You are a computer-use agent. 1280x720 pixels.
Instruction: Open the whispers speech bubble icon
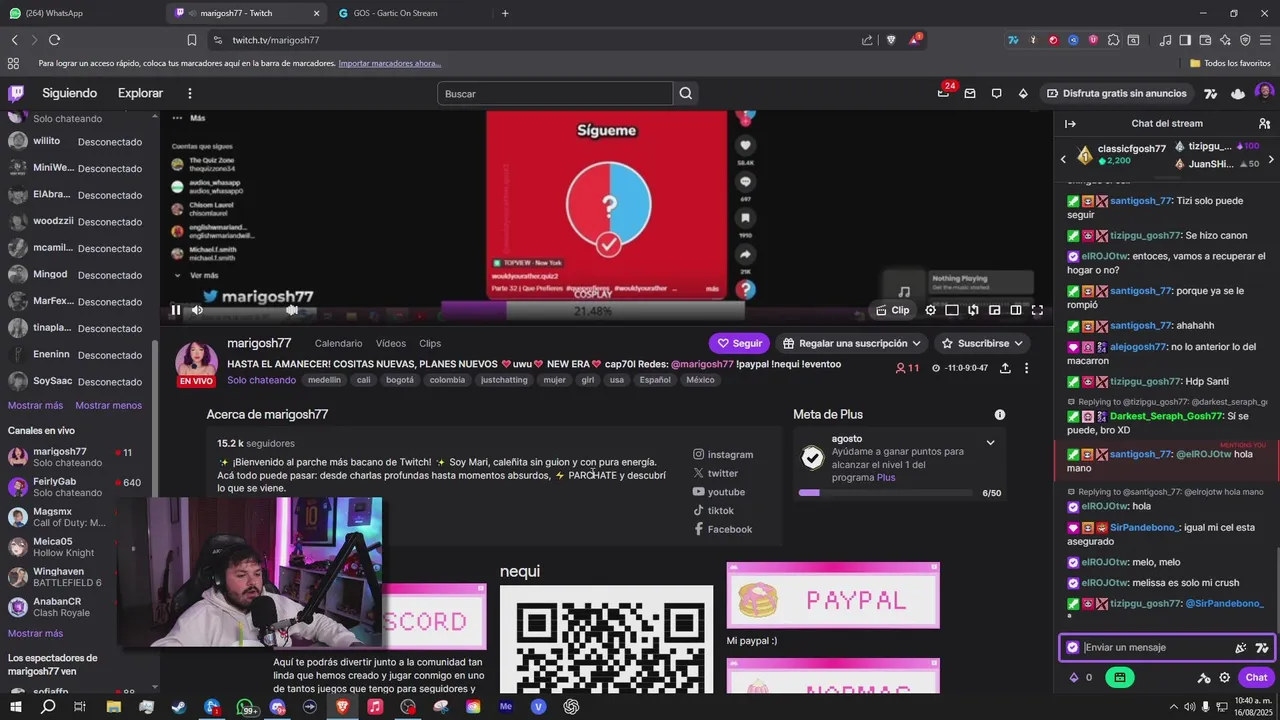coord(996,93)
